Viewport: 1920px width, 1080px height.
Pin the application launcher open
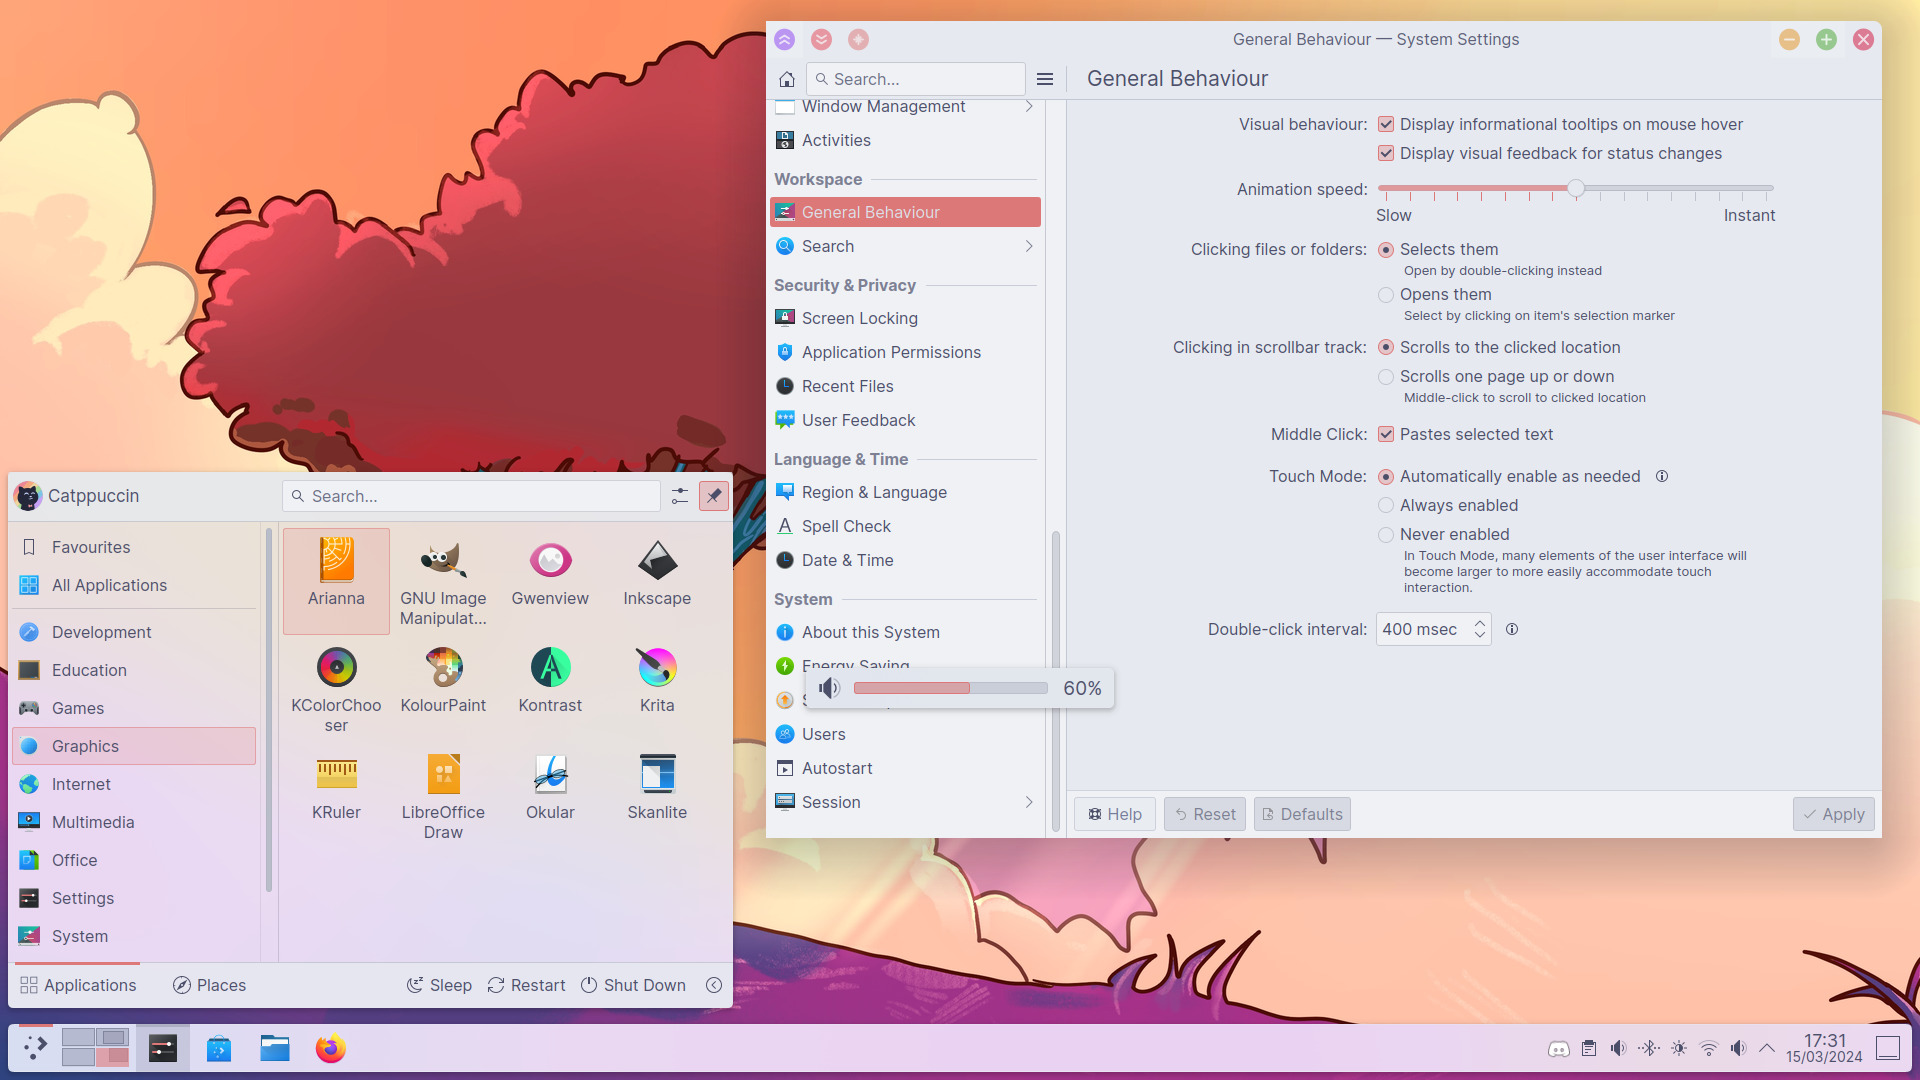click(x=714, y=496)
